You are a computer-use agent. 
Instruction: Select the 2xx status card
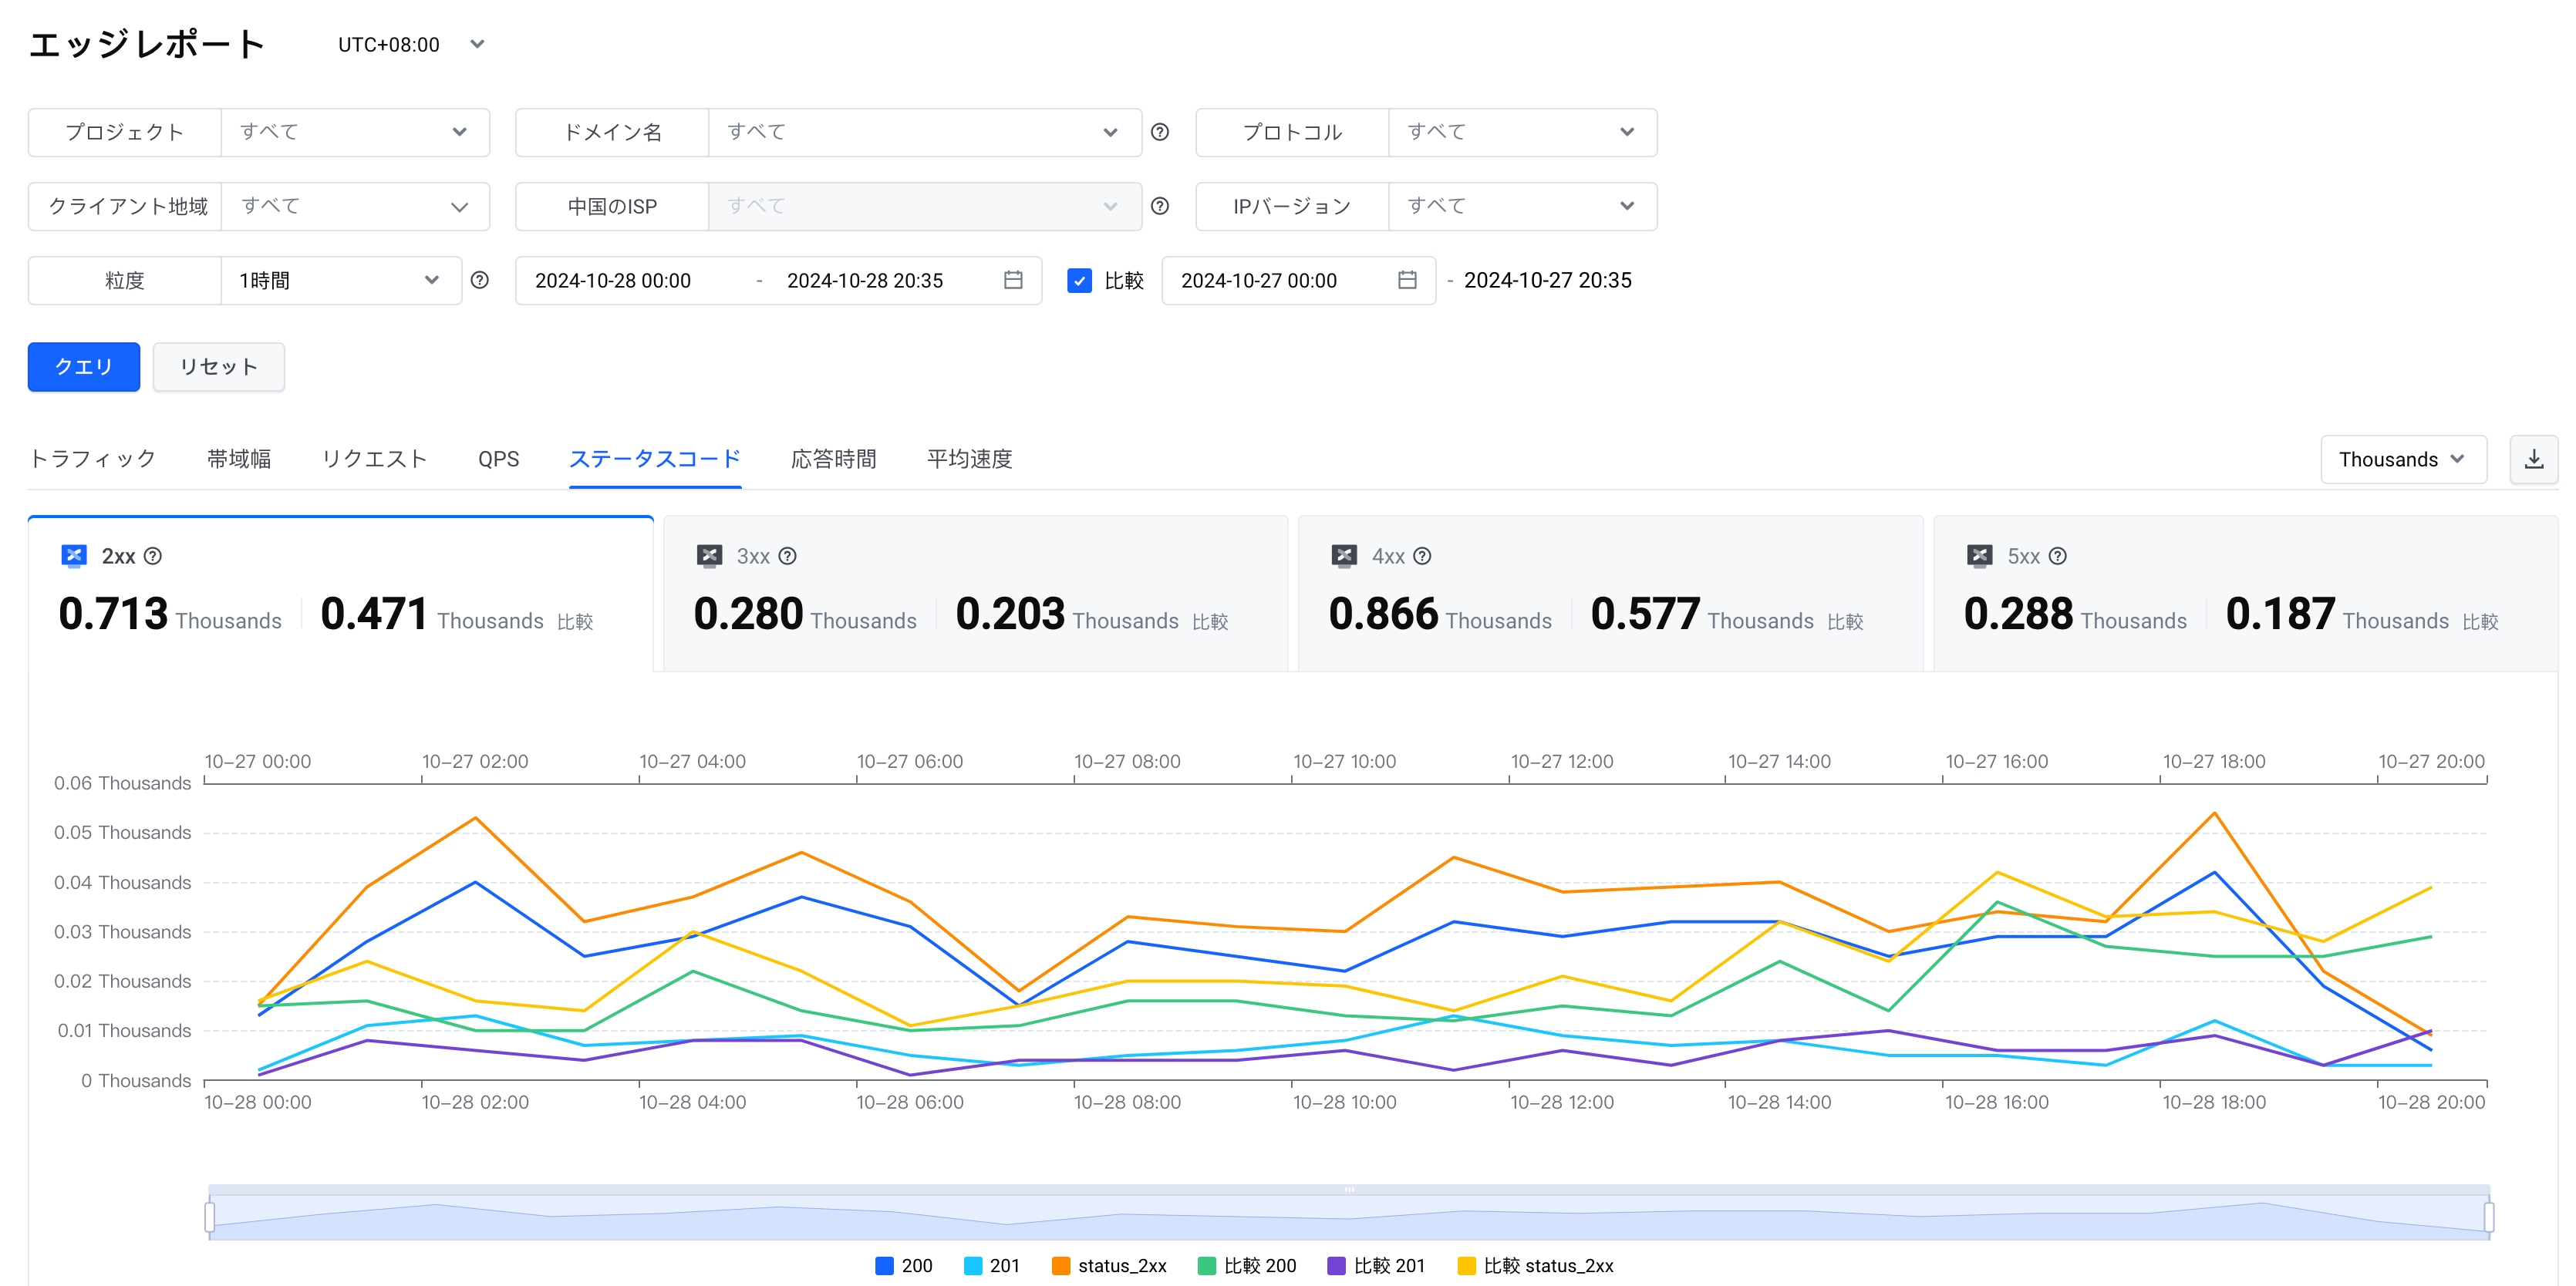(340, 594)
